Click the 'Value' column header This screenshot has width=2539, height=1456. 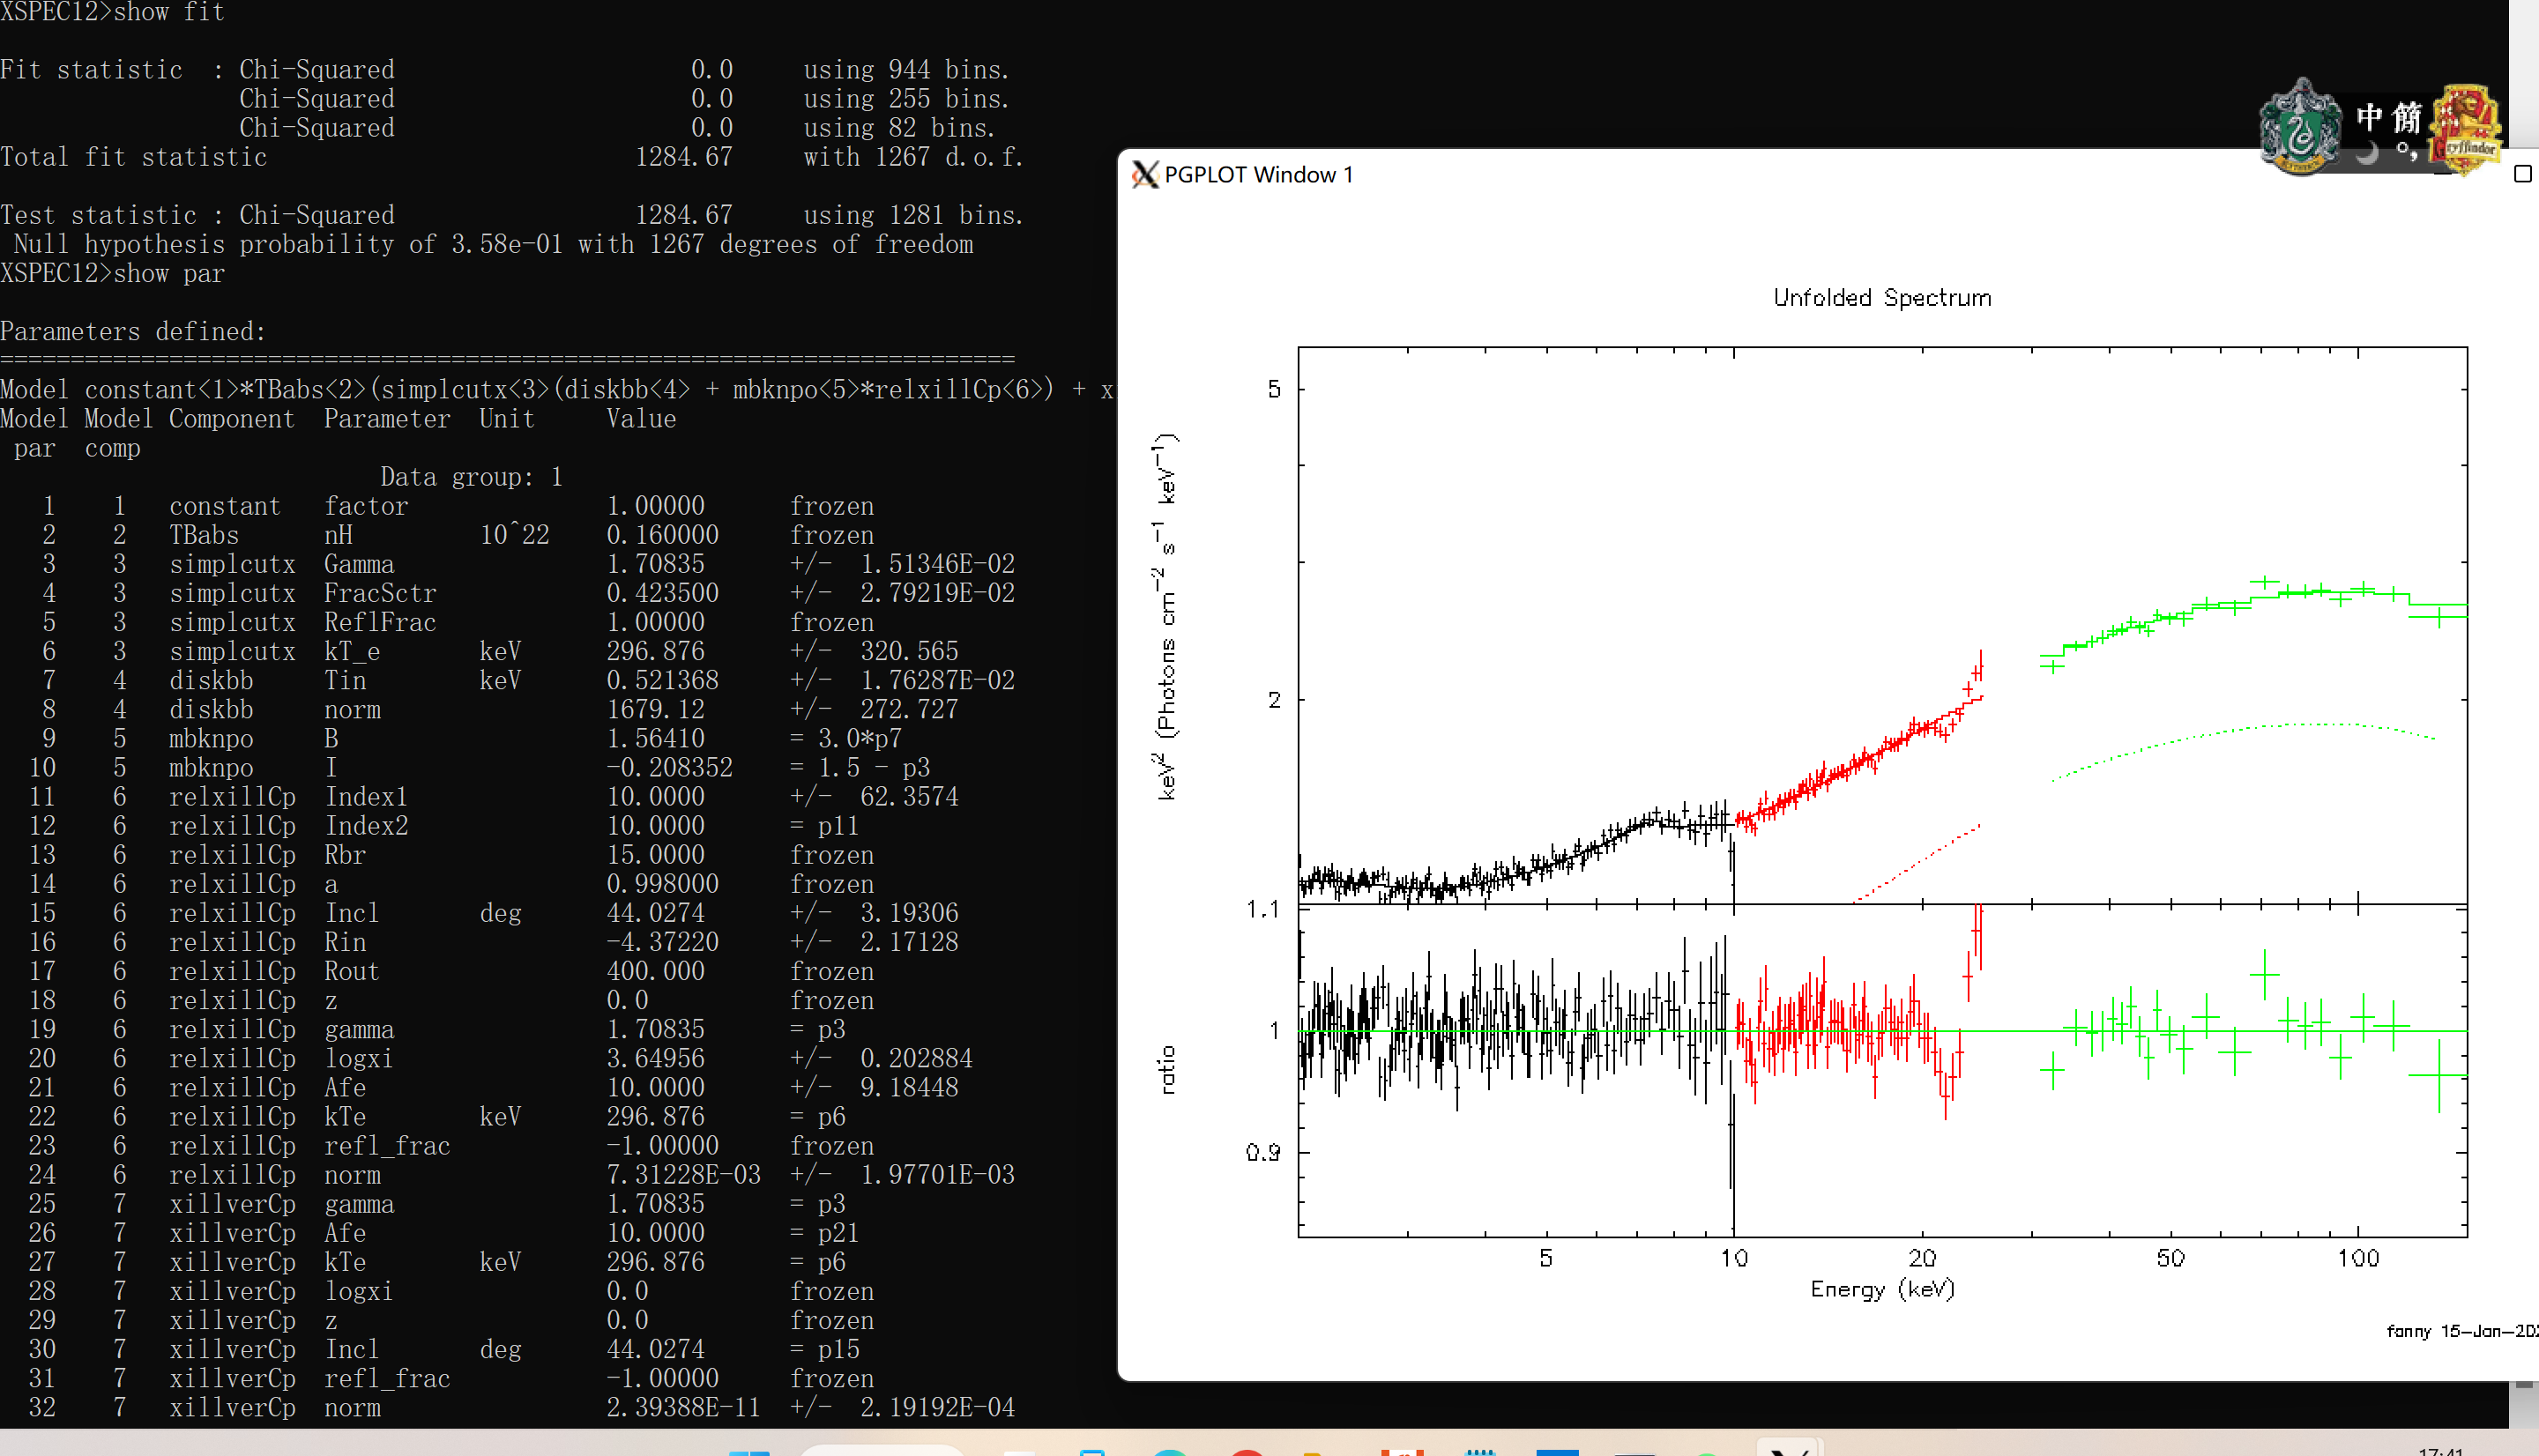[x=641, y=418]
